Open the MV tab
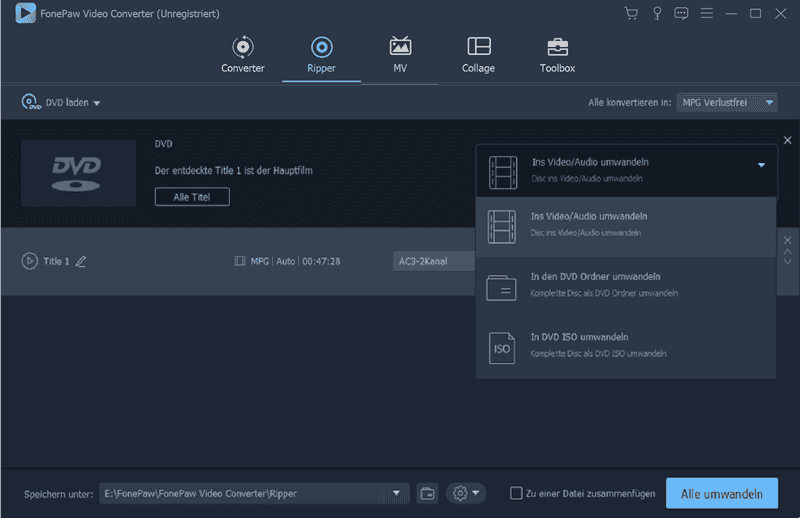The height and width of the screenshot is (518, 800). 400,55
